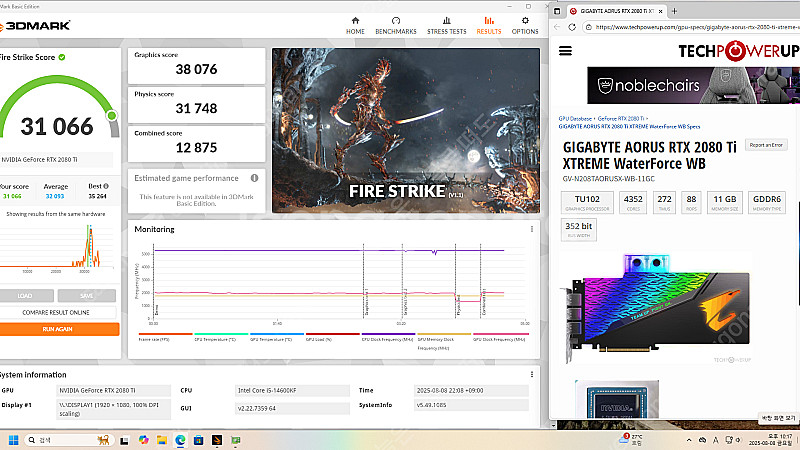This screenshot has width=800, height=450.
Task: Refresh the TechPowerUp page
Action: pos(572,27)
